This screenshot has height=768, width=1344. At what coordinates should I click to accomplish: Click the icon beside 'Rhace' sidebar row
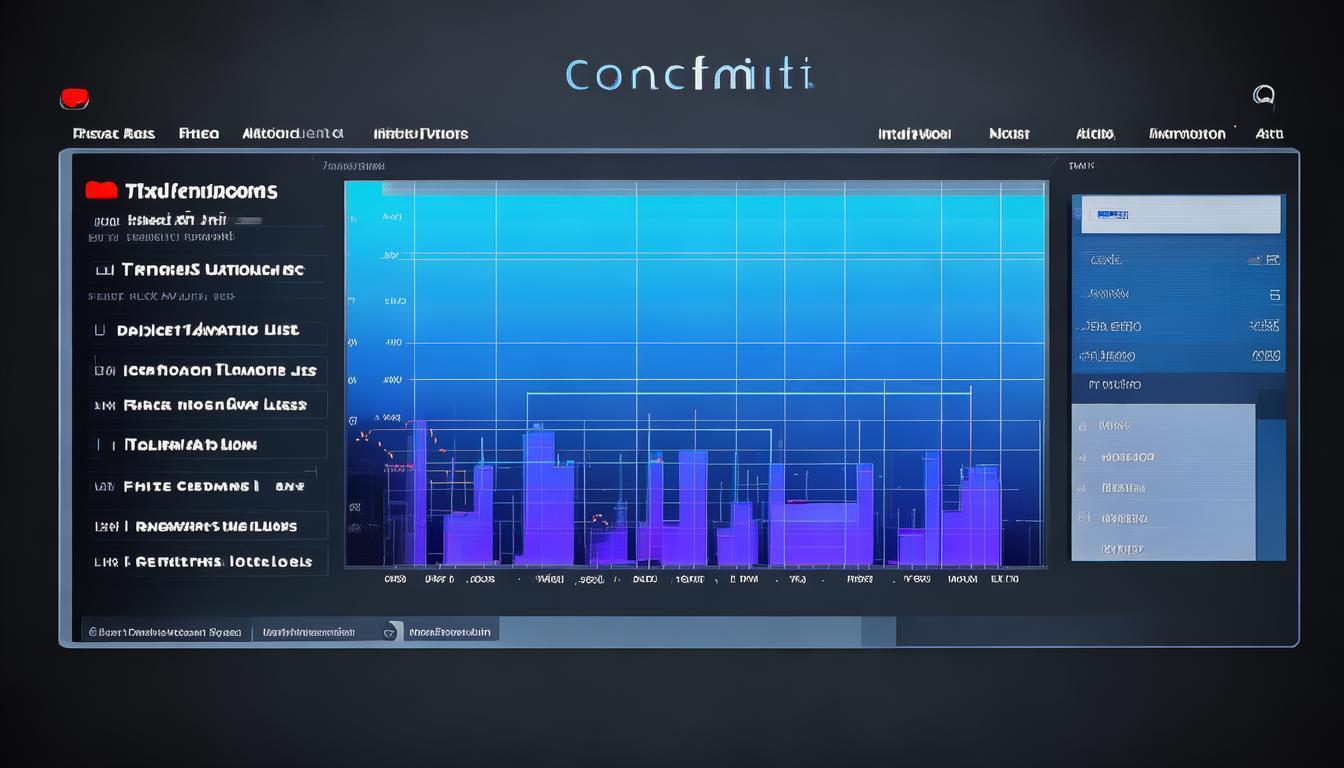103,406
